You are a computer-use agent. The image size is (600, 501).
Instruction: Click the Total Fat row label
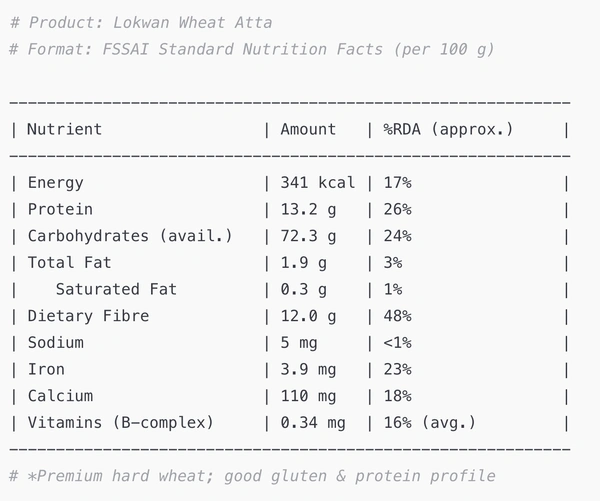point(69,263)
